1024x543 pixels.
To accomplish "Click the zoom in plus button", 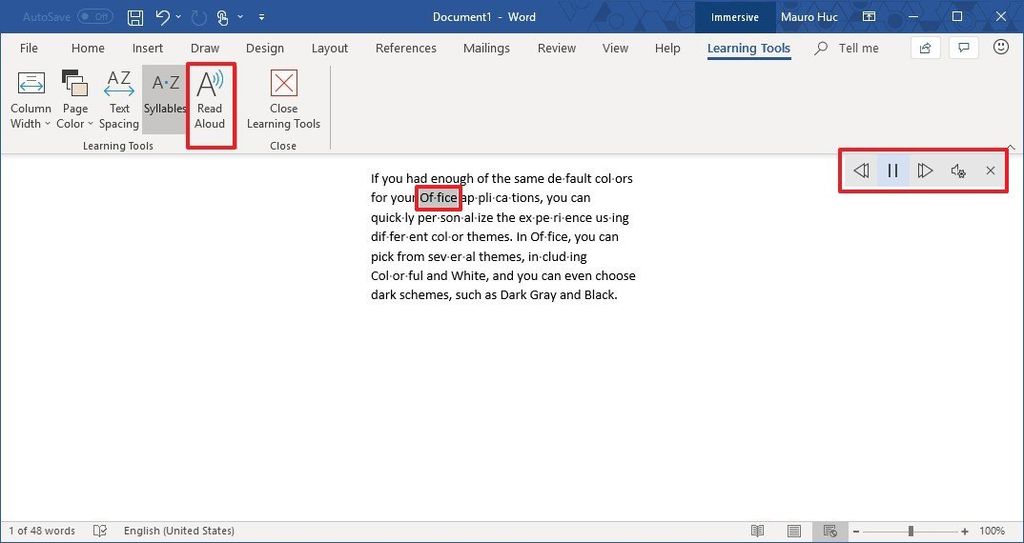I will [965, 531].
